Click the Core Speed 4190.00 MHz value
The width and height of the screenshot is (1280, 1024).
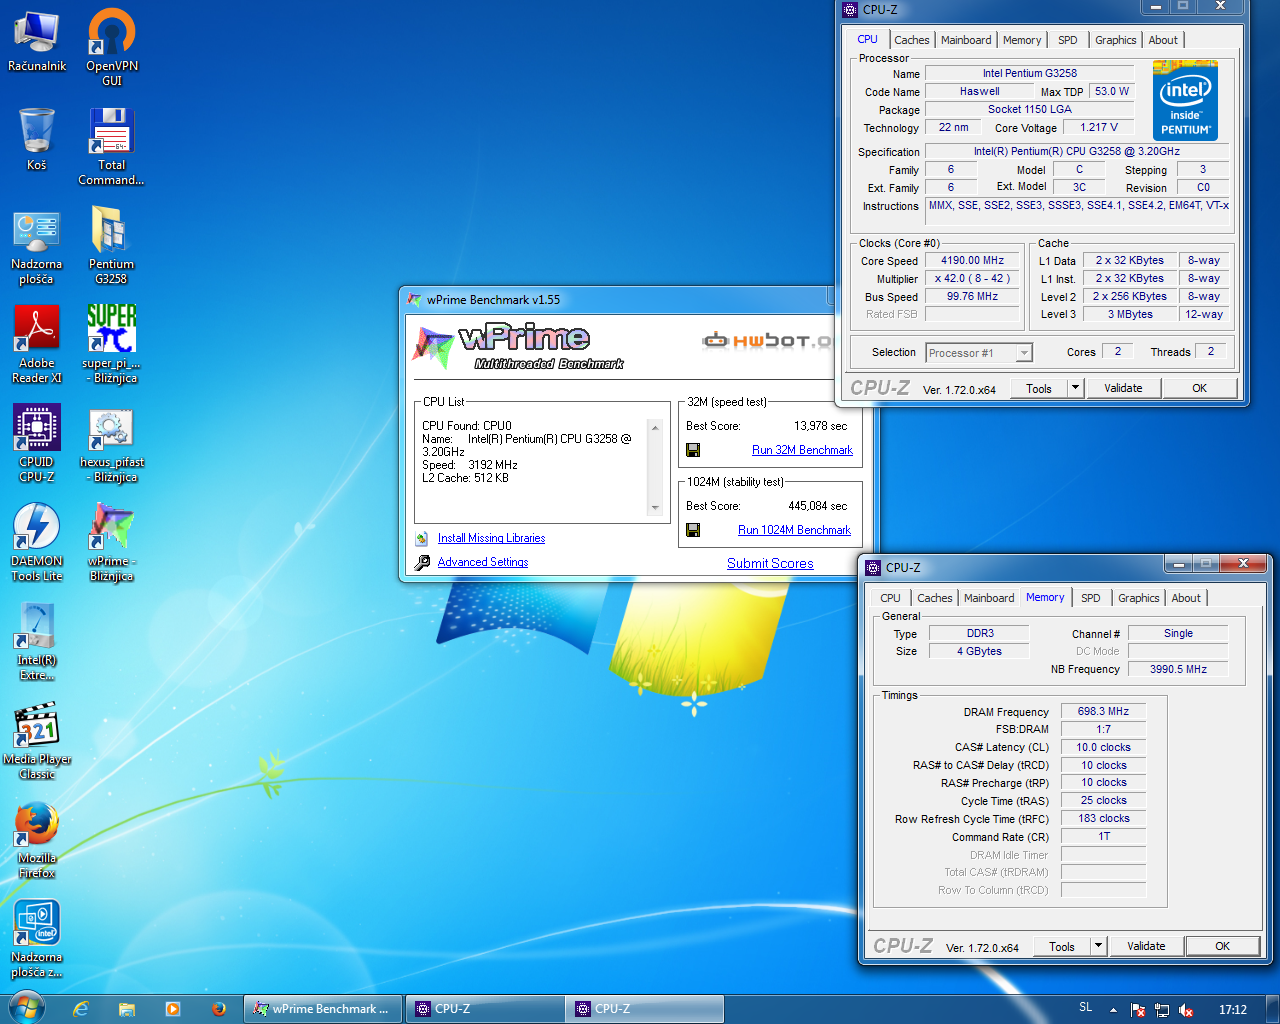972,260
